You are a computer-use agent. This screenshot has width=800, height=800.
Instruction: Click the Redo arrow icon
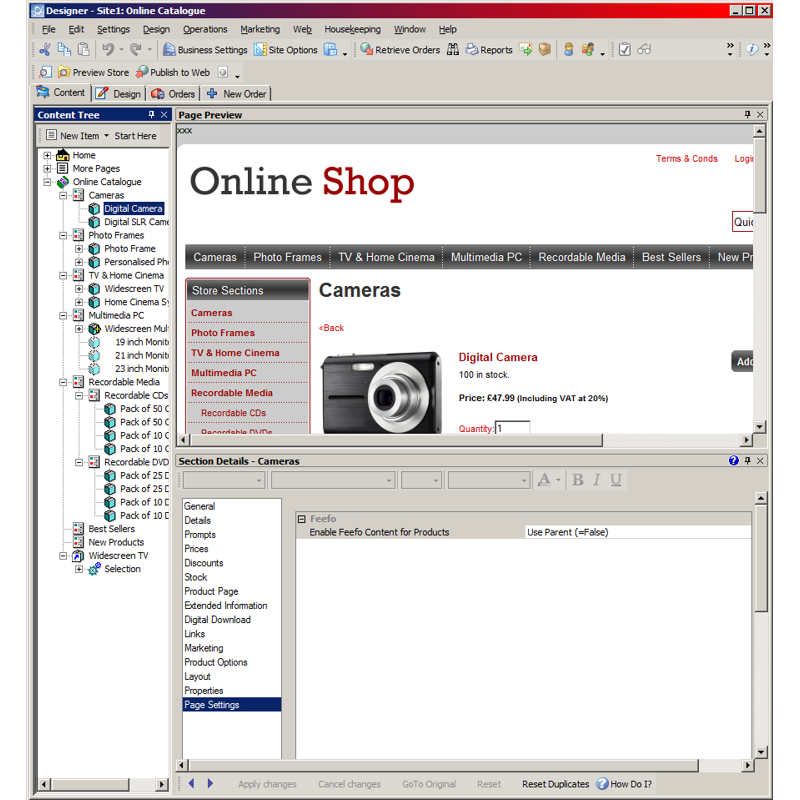click(x=136, y=49)
